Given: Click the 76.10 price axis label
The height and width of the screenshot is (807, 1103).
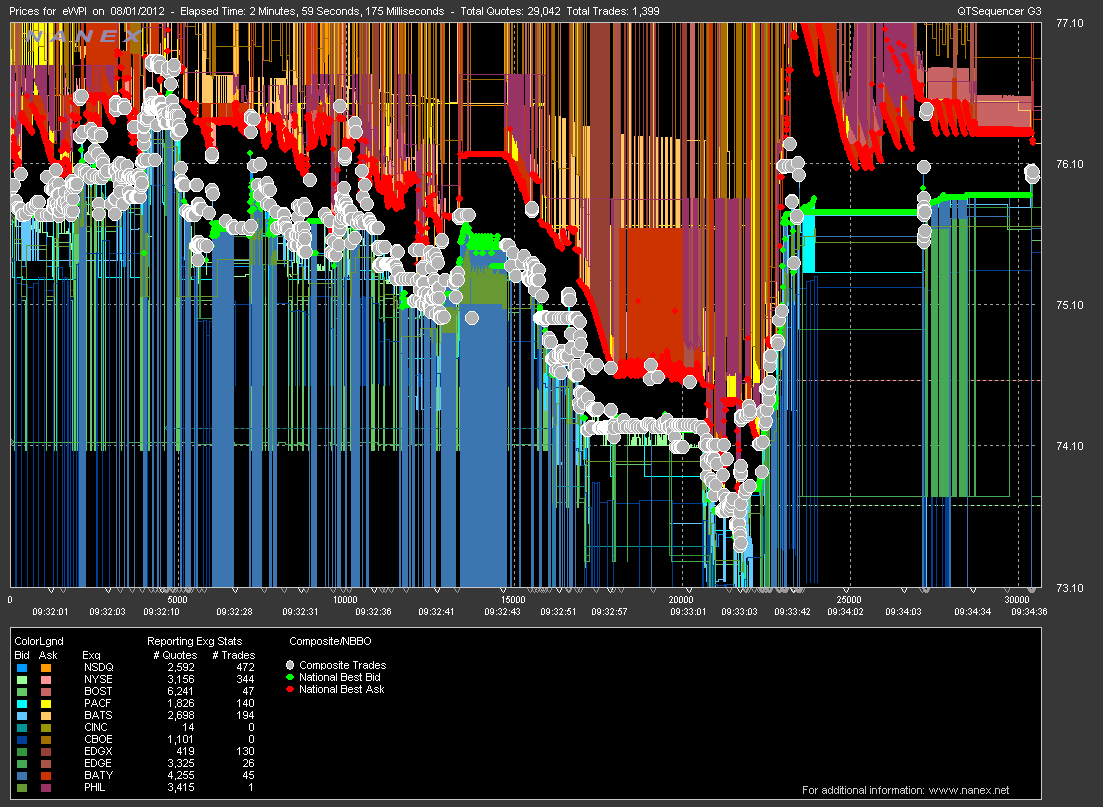Looking at the screenshot, I should (1070, 164).
